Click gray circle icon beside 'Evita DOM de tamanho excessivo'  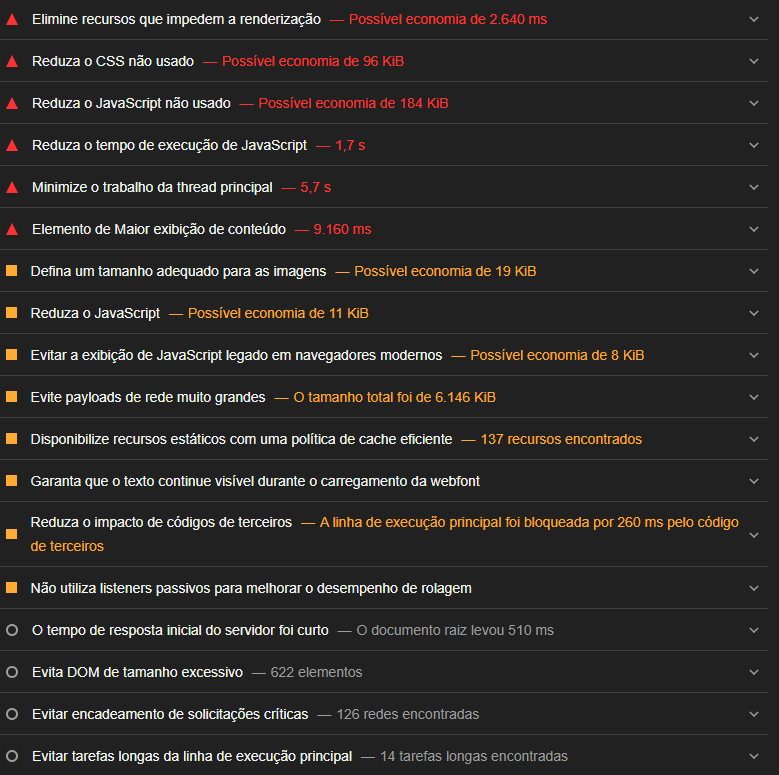tap(12, 672)
